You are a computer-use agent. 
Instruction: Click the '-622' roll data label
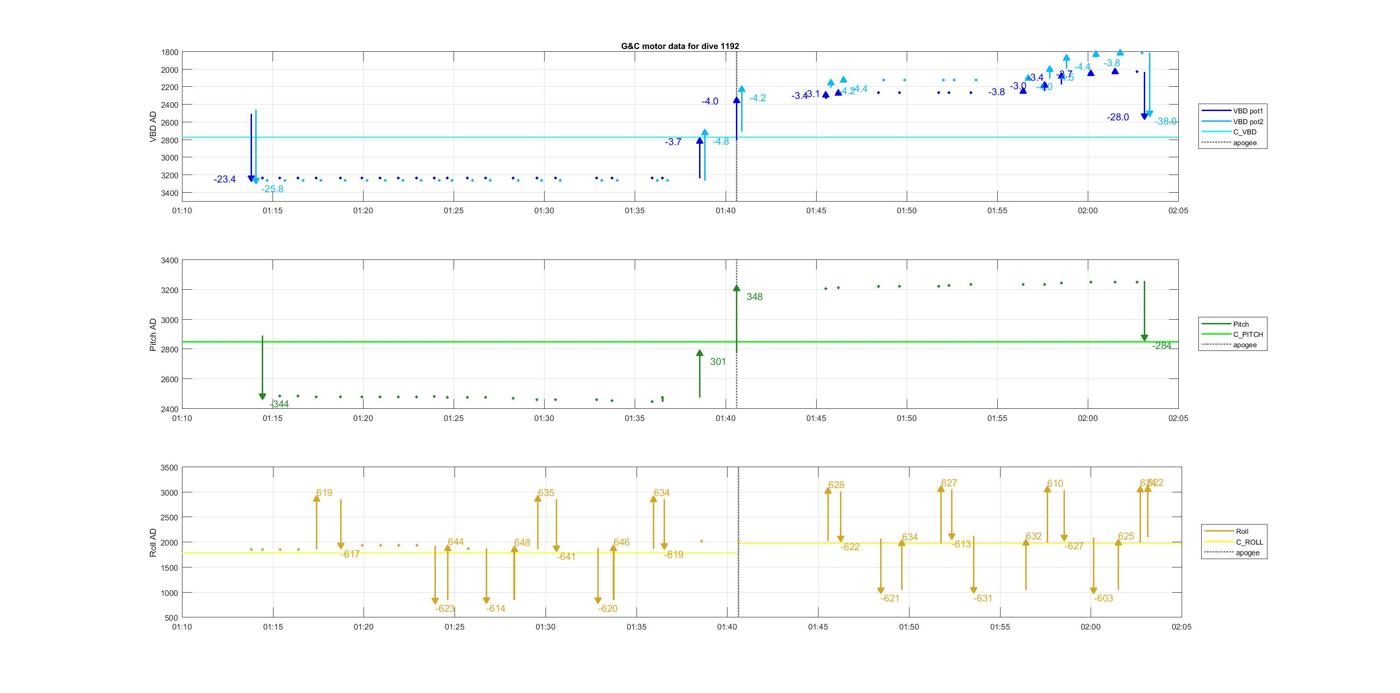coord(850,547)
